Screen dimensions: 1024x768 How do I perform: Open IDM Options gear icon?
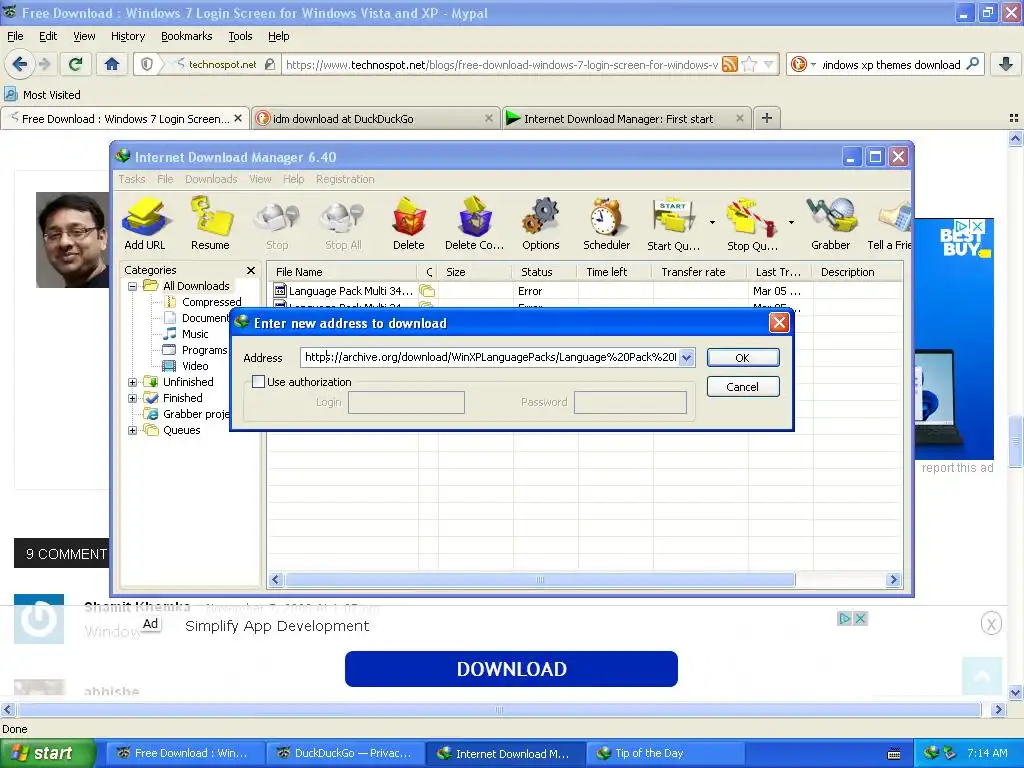pyautogui.click(x=541, y=224)
